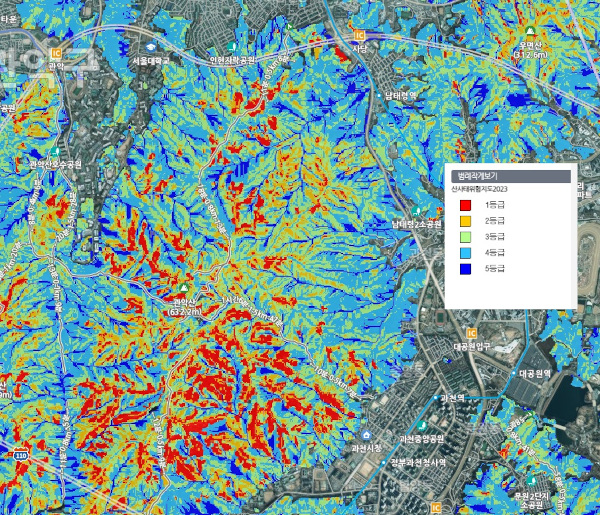Click the 사당 IC interchange marker

[x=359, y=36]
